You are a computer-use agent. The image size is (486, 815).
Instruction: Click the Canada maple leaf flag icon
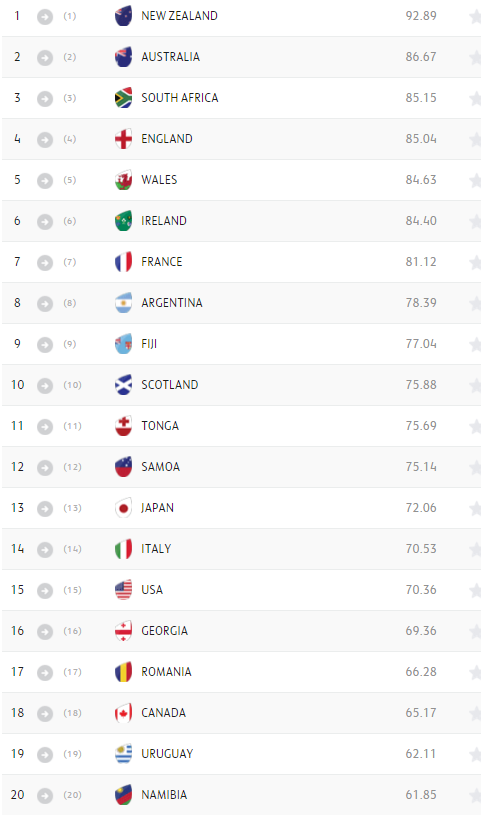click(x=123, y=713)
